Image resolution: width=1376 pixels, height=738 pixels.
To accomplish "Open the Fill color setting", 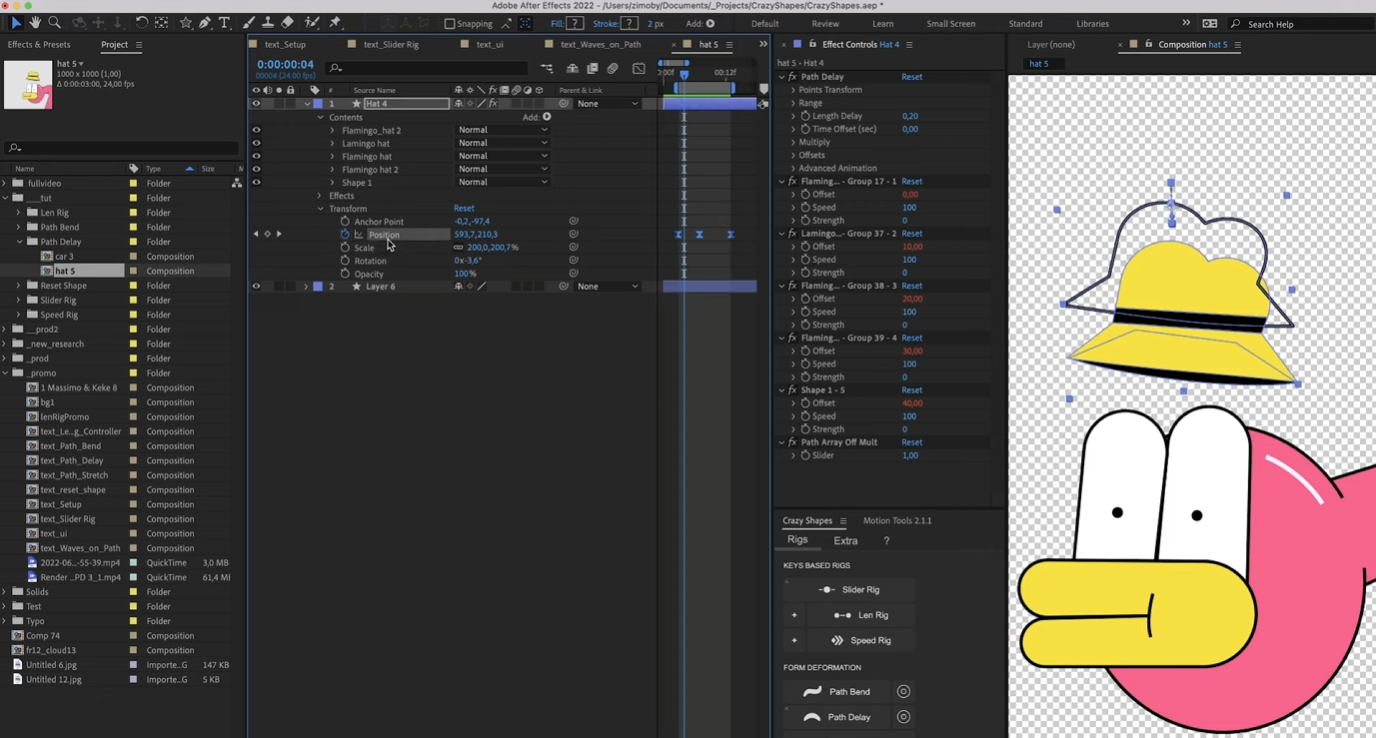I will point(574,24).
